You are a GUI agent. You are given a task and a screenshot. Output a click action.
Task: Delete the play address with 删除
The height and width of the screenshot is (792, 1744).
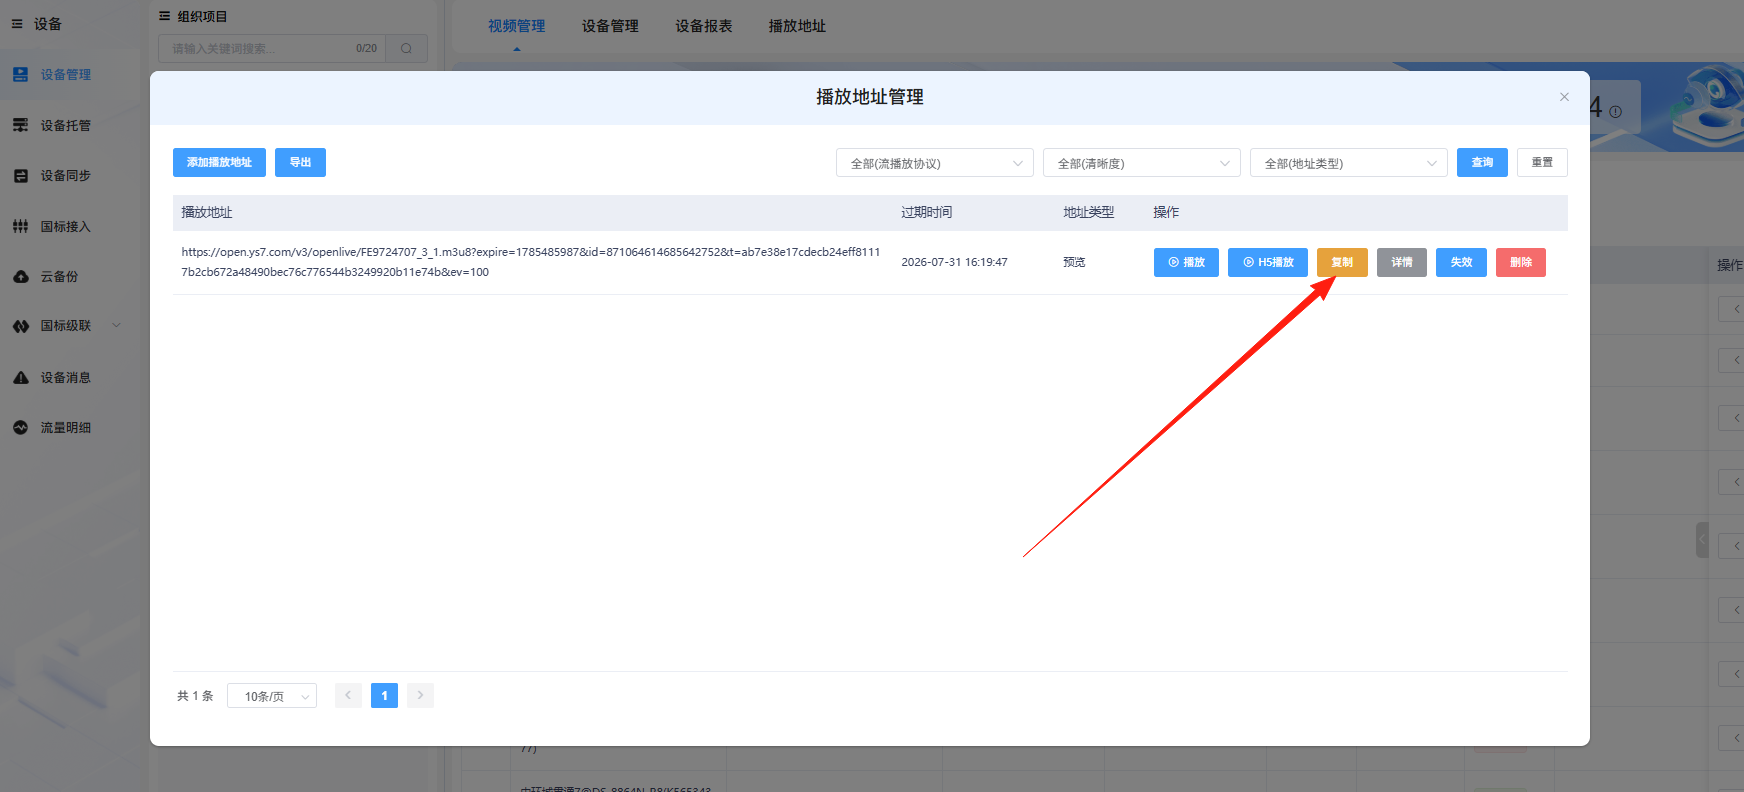pyautogui.click(x=1521, y=263)
